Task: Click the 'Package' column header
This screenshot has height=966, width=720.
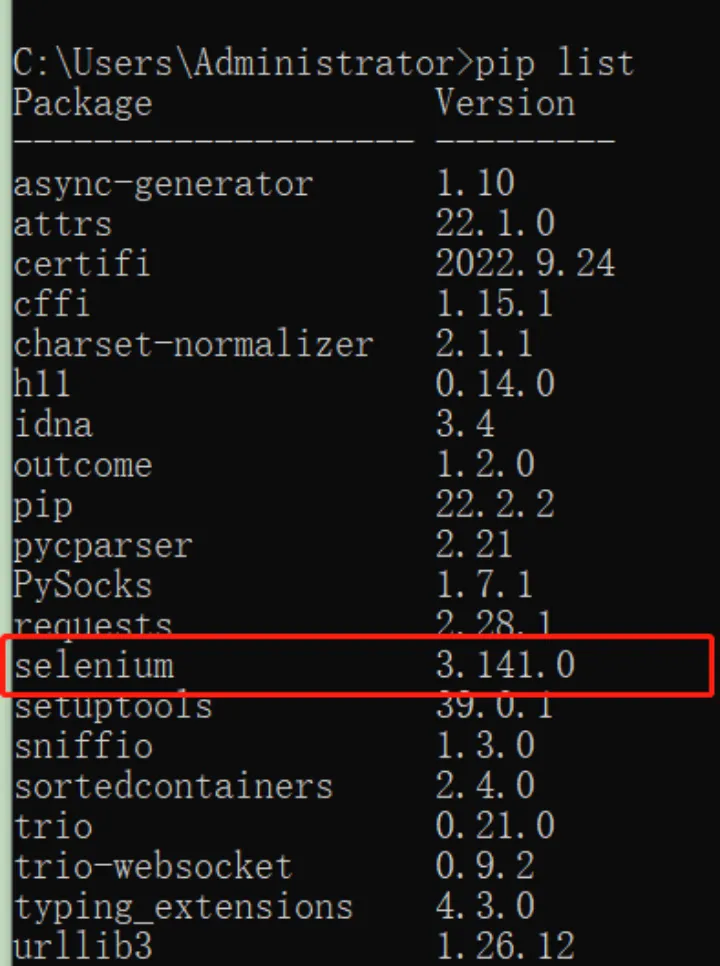Action: [x=83, y=103]
